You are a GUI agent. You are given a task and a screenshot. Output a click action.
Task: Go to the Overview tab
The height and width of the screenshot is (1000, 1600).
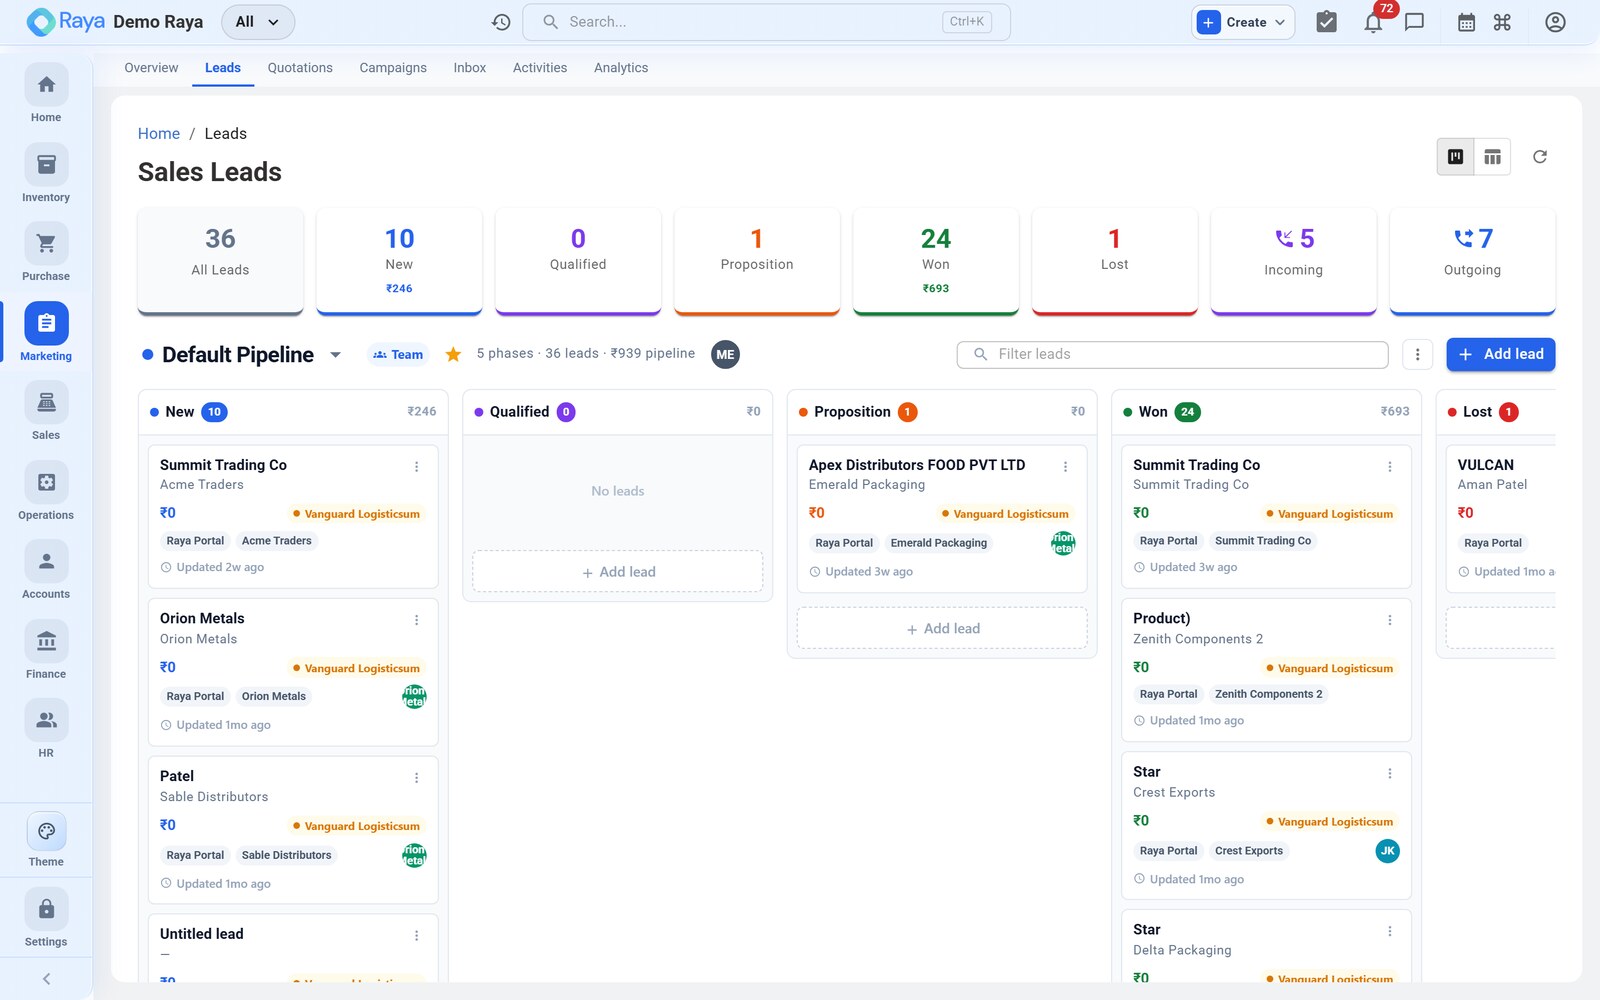[x=151, y=68]
